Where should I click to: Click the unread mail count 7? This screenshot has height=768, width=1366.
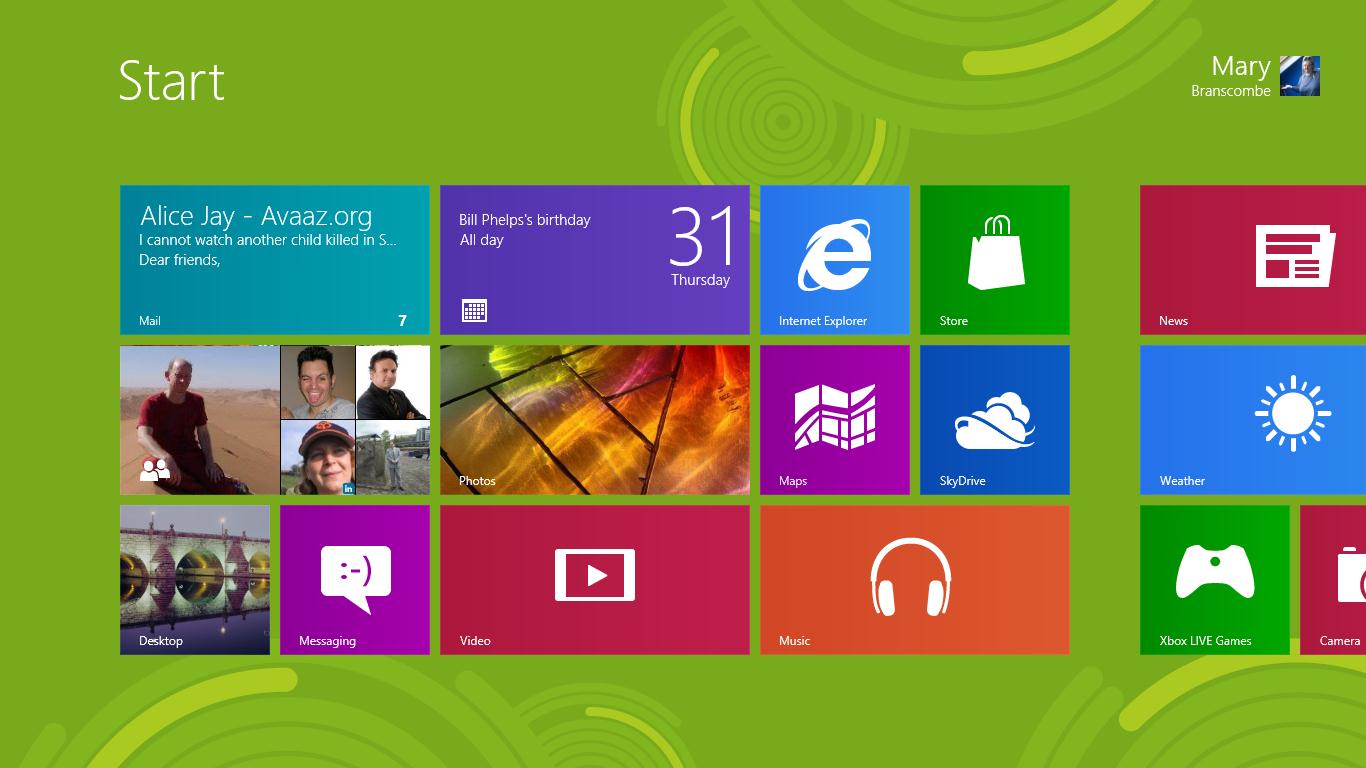tap(403, 321)
